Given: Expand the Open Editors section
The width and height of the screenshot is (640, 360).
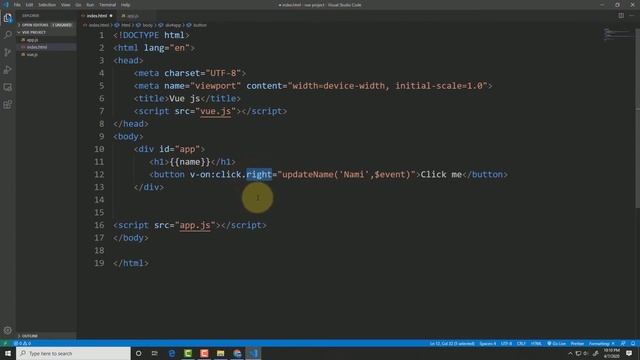Looking at the screenshot, I should [45, 25].
